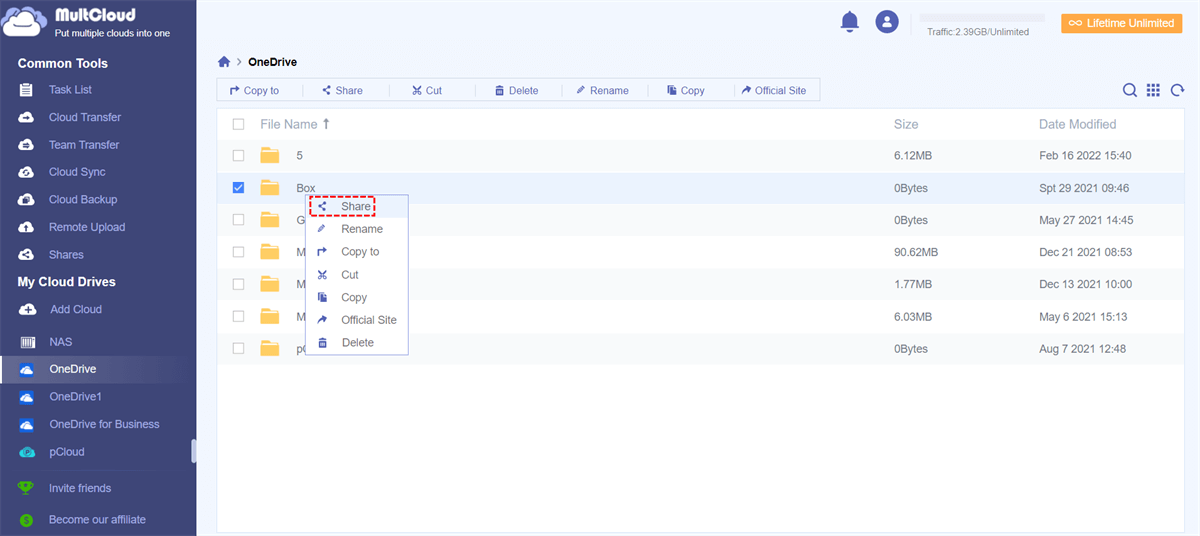Click the Size column header
This screenshot has width=1200, height=536.
point(906,124)
